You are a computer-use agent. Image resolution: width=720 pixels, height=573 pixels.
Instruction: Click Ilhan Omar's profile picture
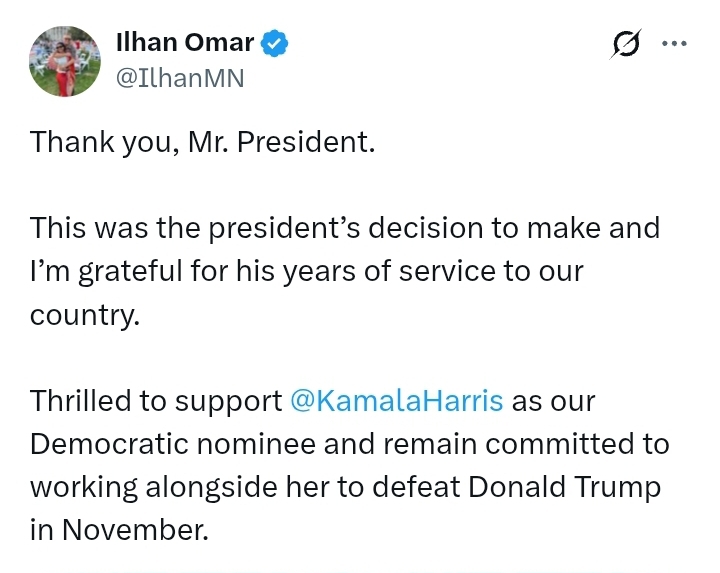click(x=65, y=61)
